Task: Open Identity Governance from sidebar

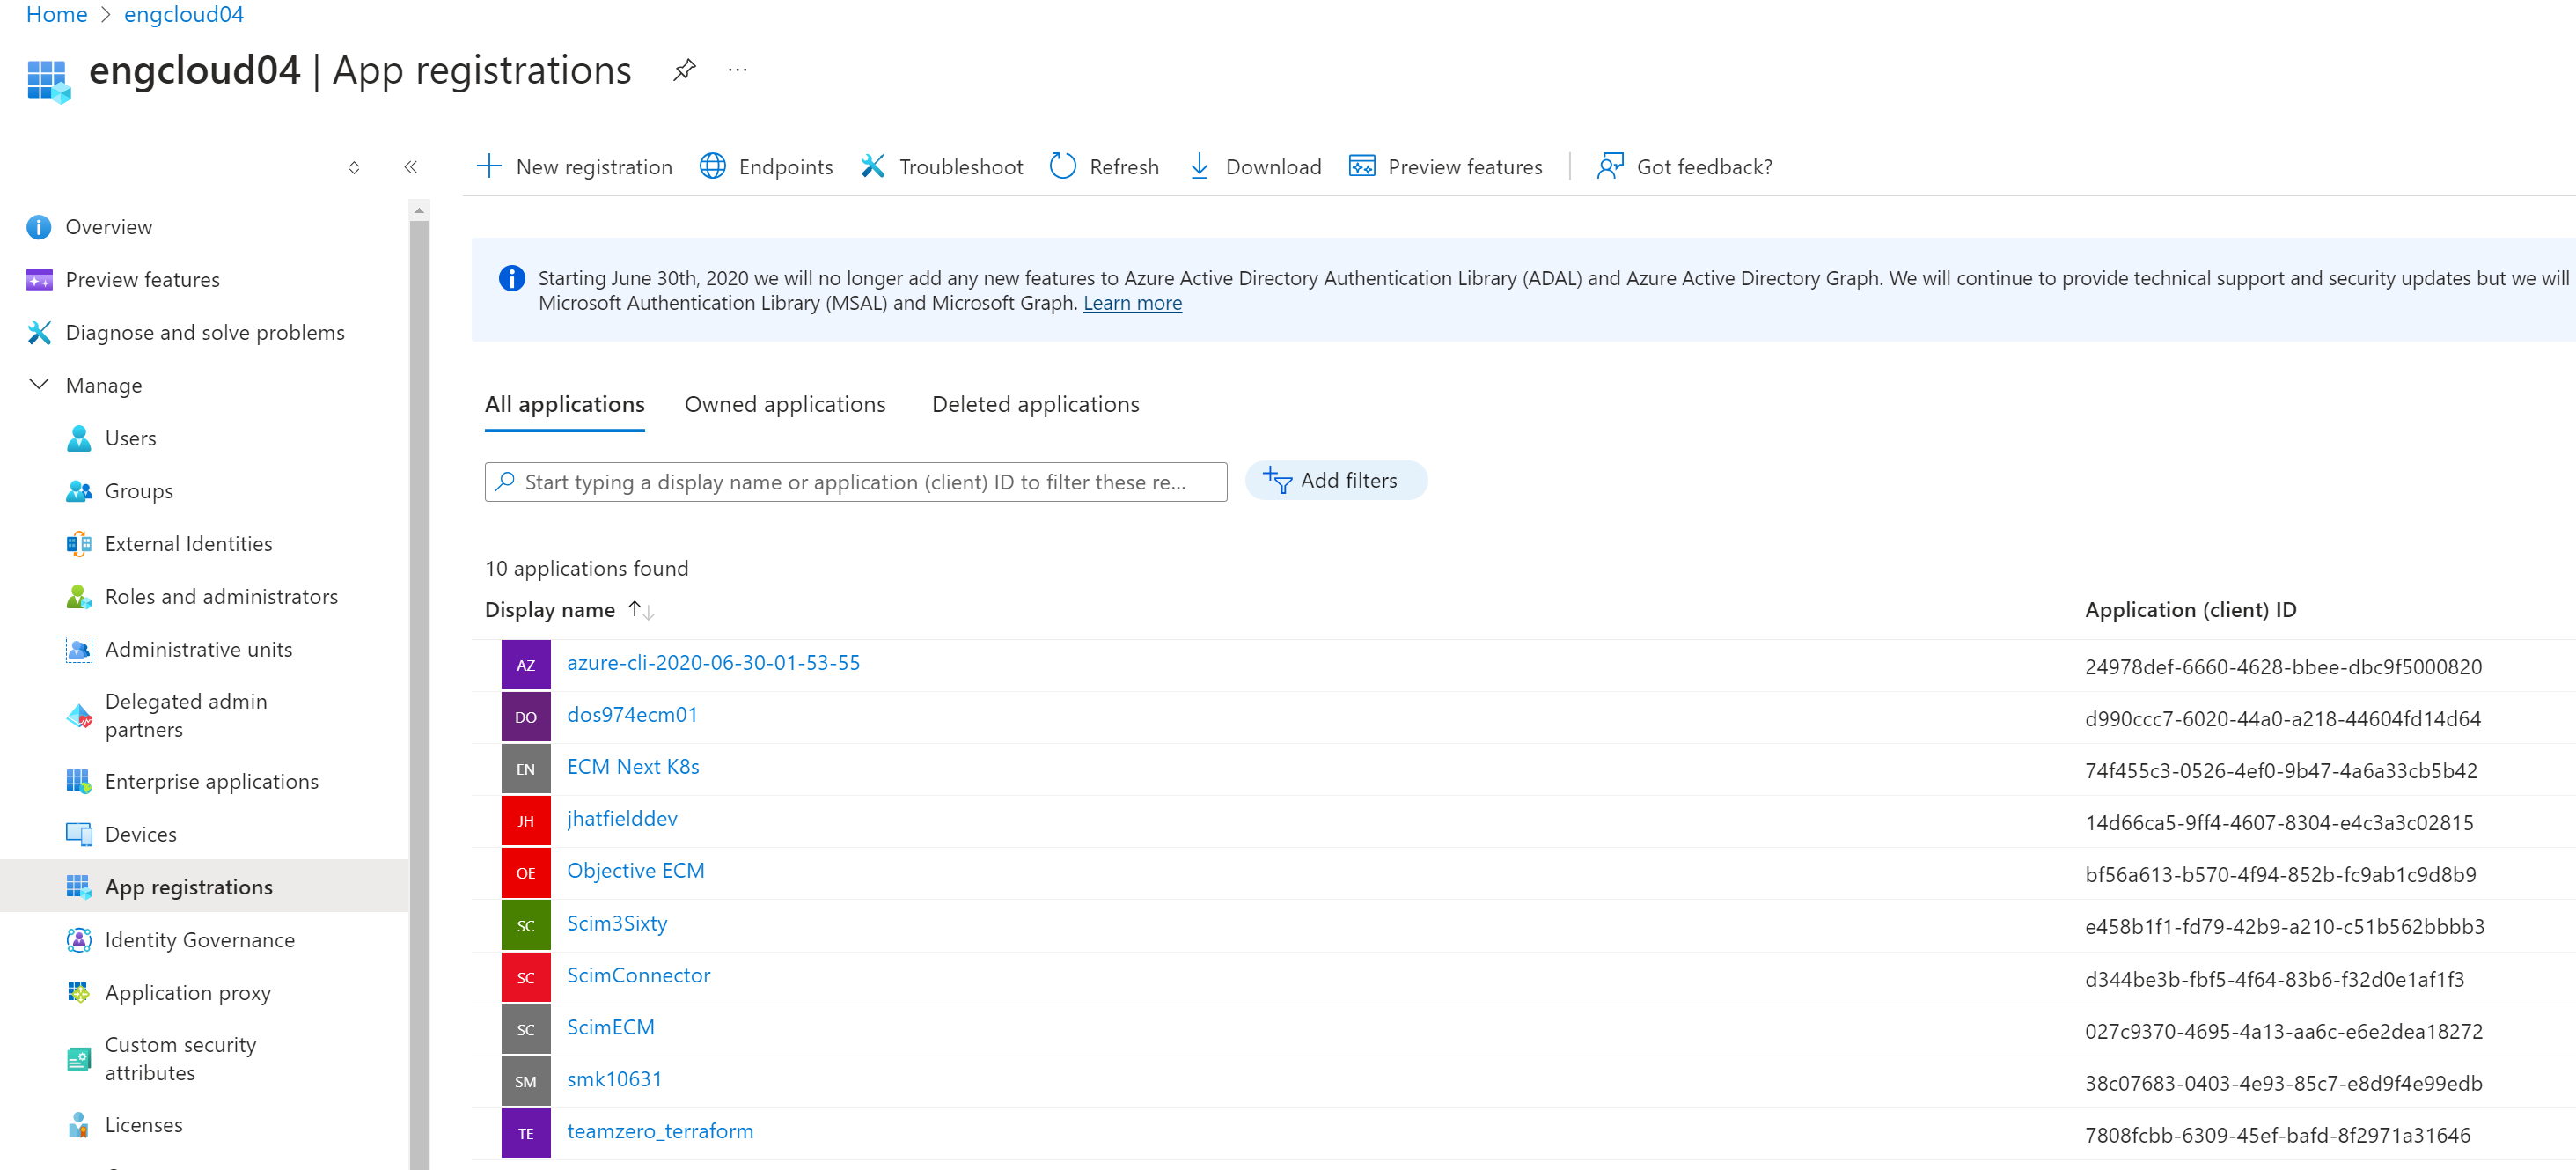Action: coord(199,940)
